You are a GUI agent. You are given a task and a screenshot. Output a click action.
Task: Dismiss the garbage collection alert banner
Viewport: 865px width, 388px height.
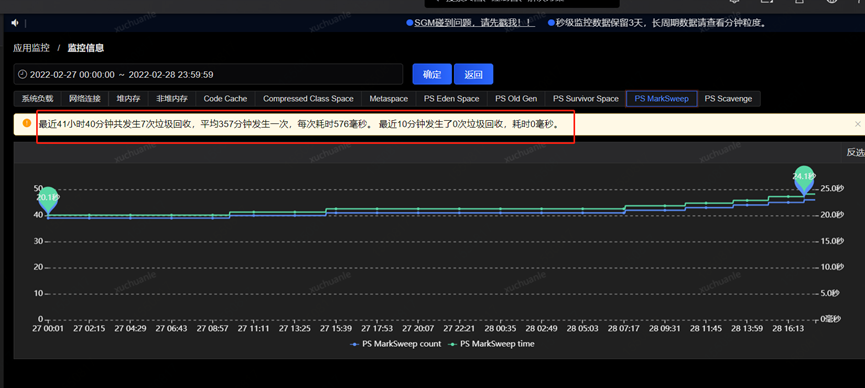point(857,124)
